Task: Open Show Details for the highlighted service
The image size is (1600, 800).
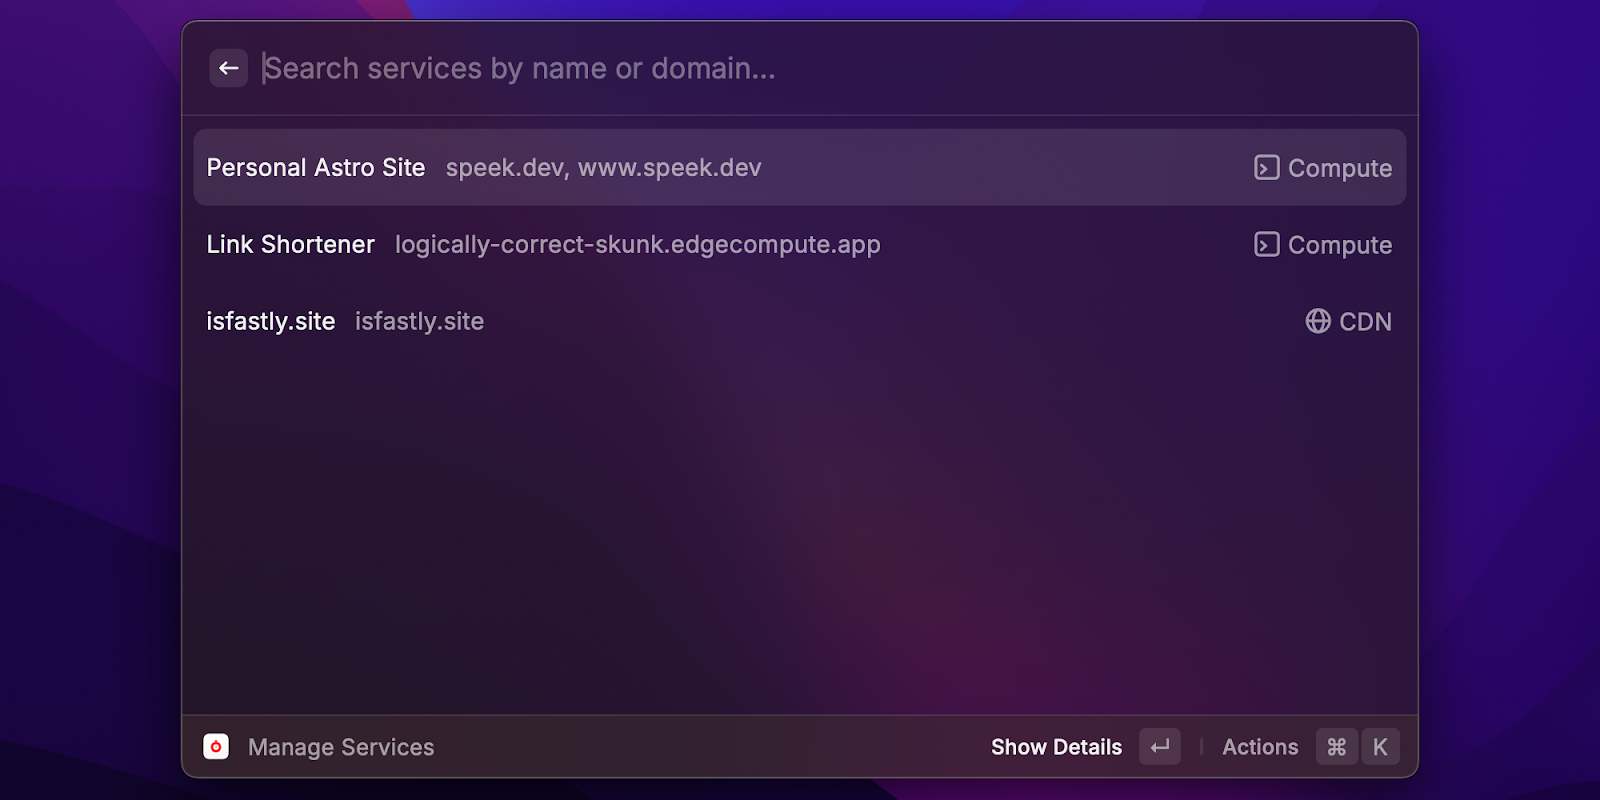Action: click(1056, 746)
